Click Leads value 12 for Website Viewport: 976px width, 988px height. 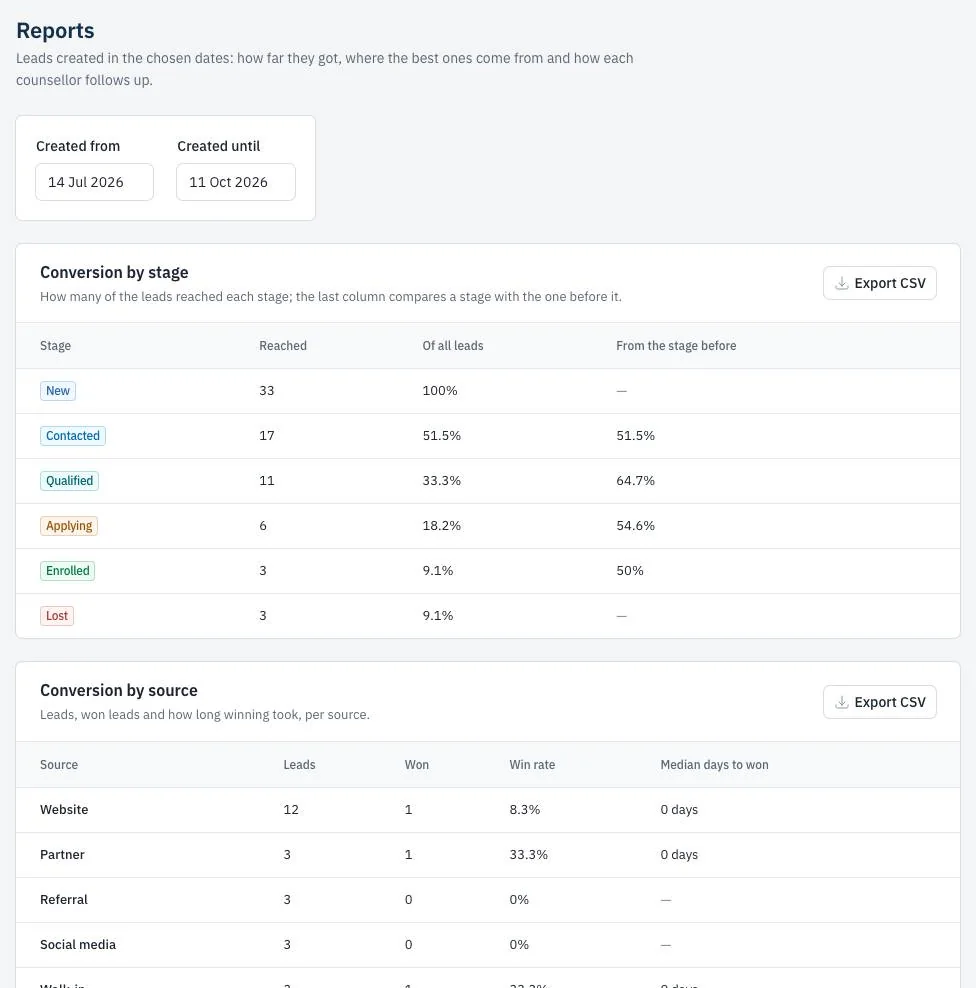click(x=291, y=810)
